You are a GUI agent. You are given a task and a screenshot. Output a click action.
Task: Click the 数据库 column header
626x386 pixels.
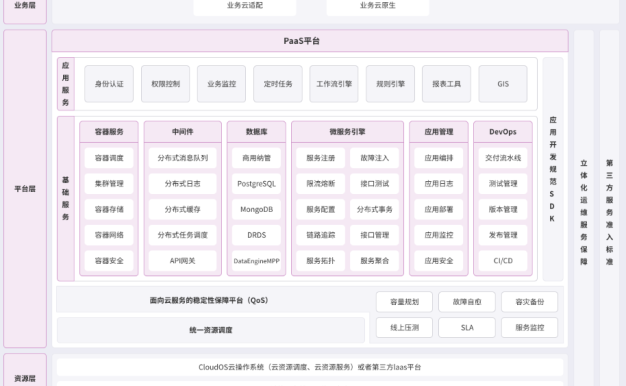(x=256, y=132)
